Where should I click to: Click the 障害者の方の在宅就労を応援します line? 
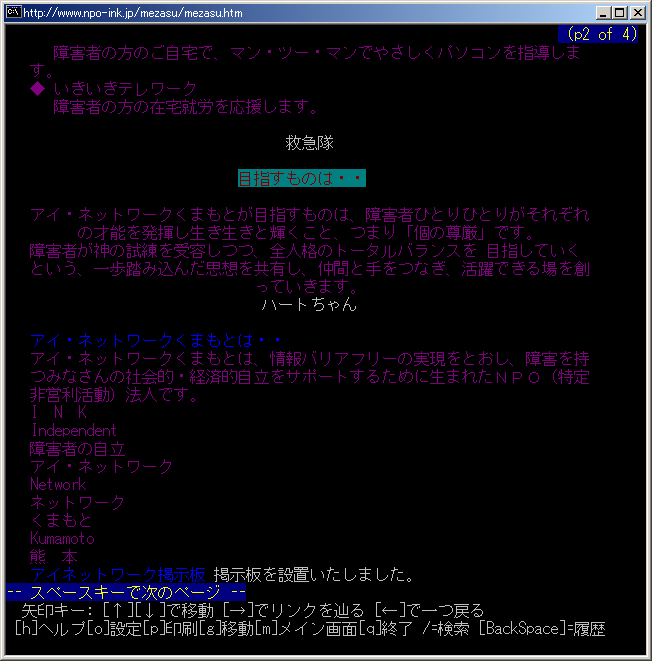pos(185,107)
